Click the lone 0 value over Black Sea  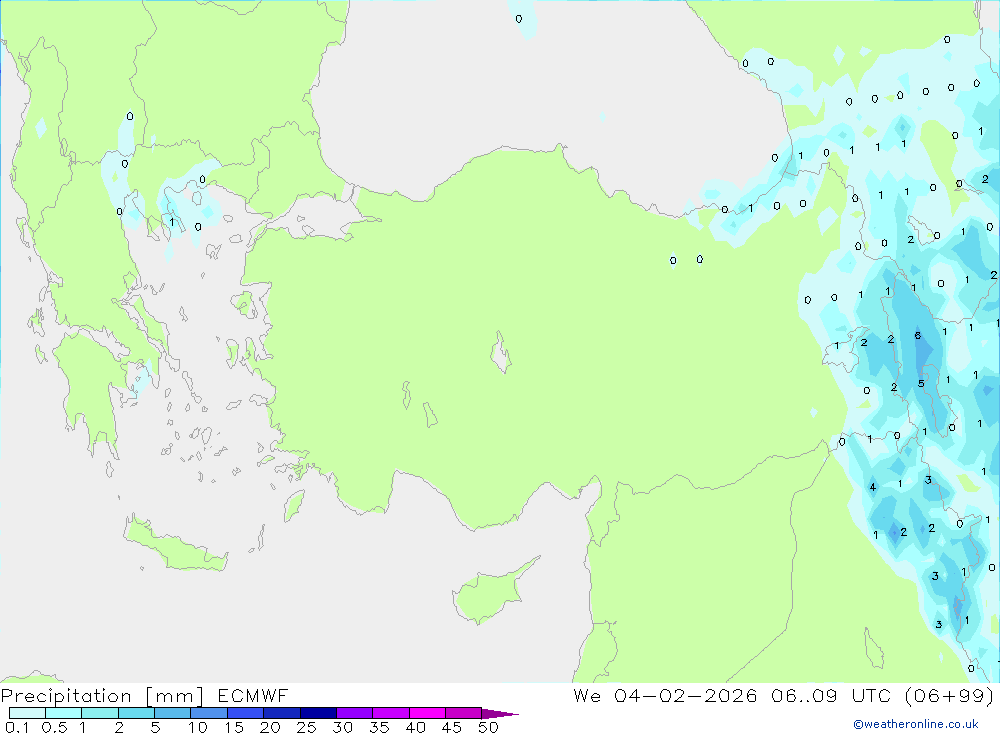coord(518,19)
